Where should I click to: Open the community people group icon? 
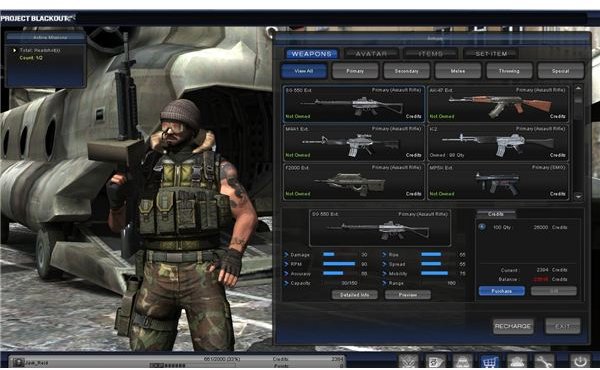517,362
